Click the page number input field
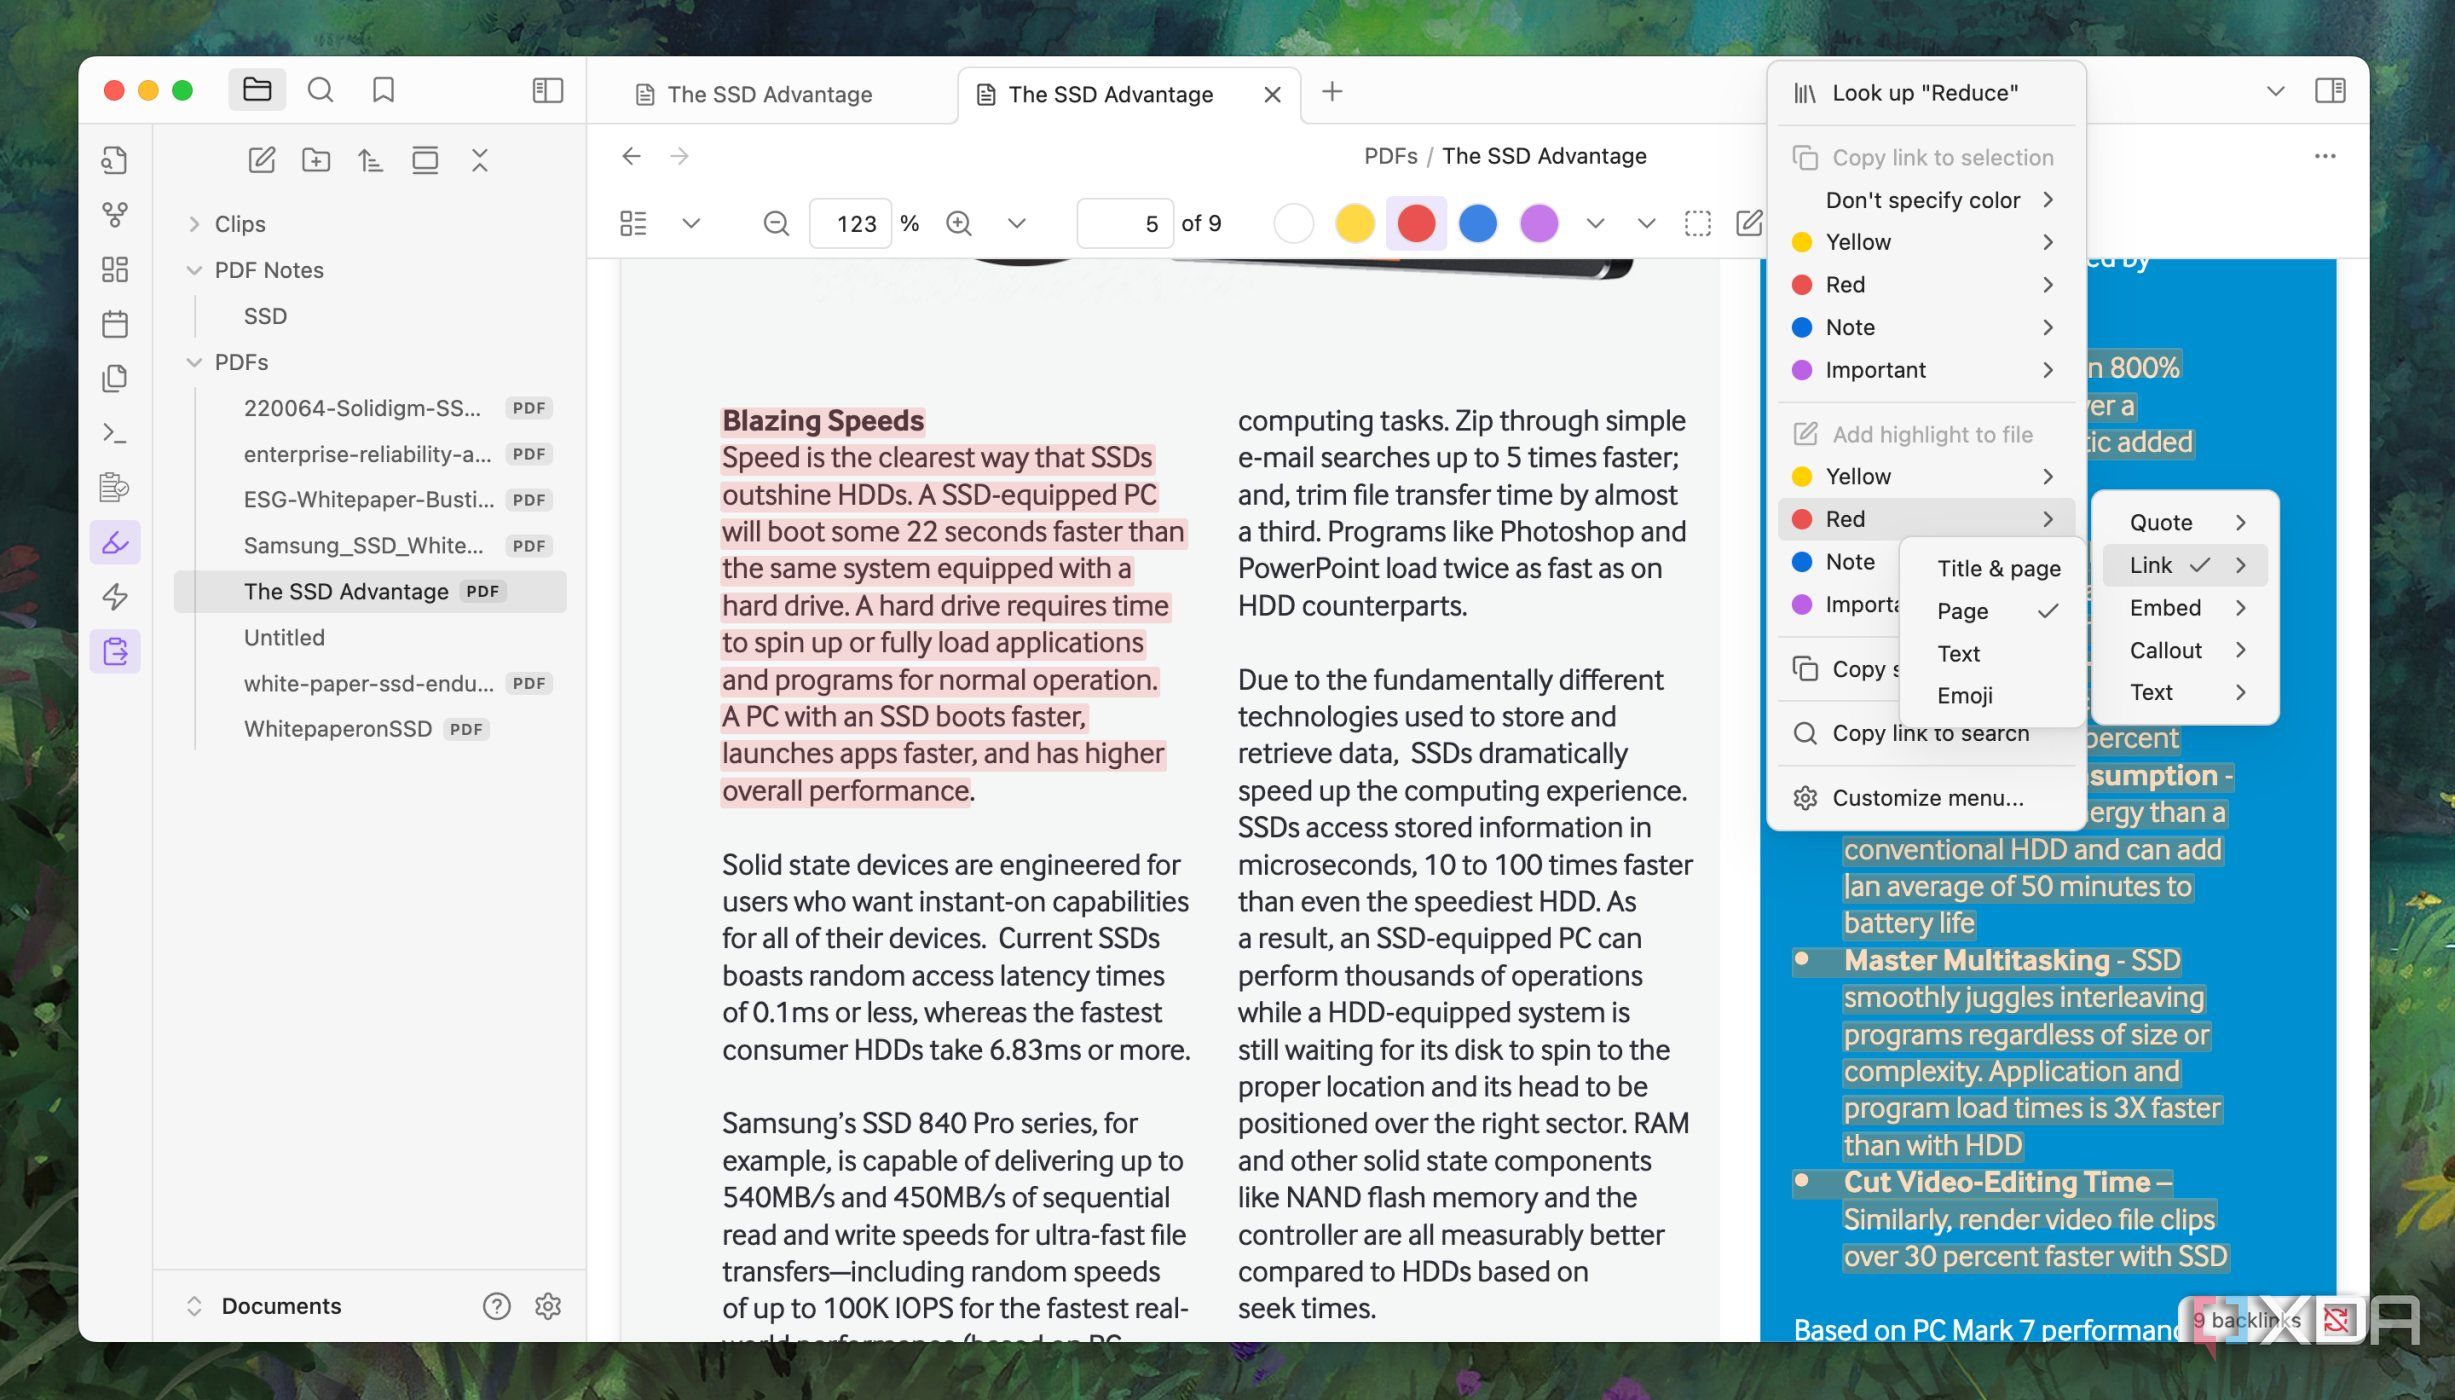The height and width of the screenshot is (1400, 2455). click(x=1123, y=223)
